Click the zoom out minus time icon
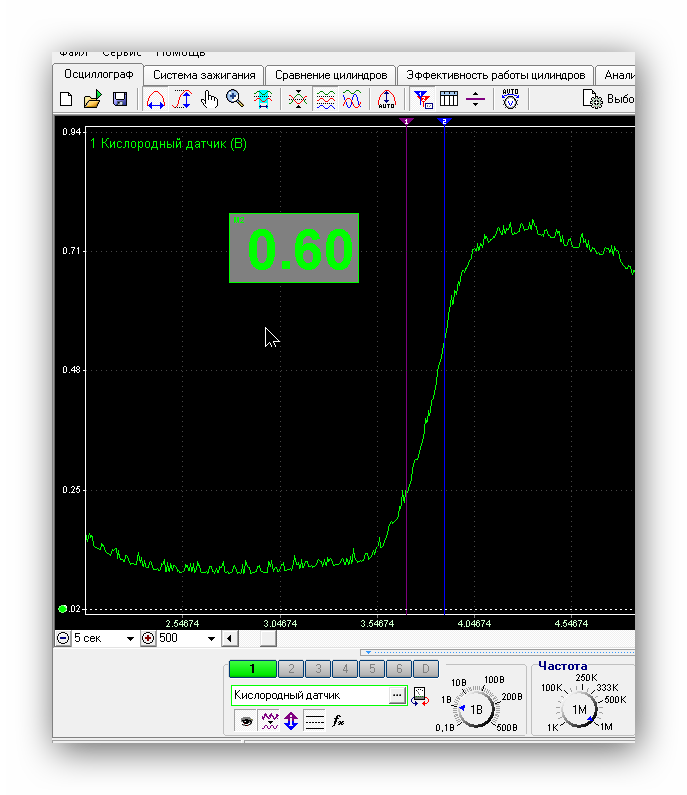Image resolution: width=687 pixels, height=795 pixels. pyautogui.click(x=63, y=638)
